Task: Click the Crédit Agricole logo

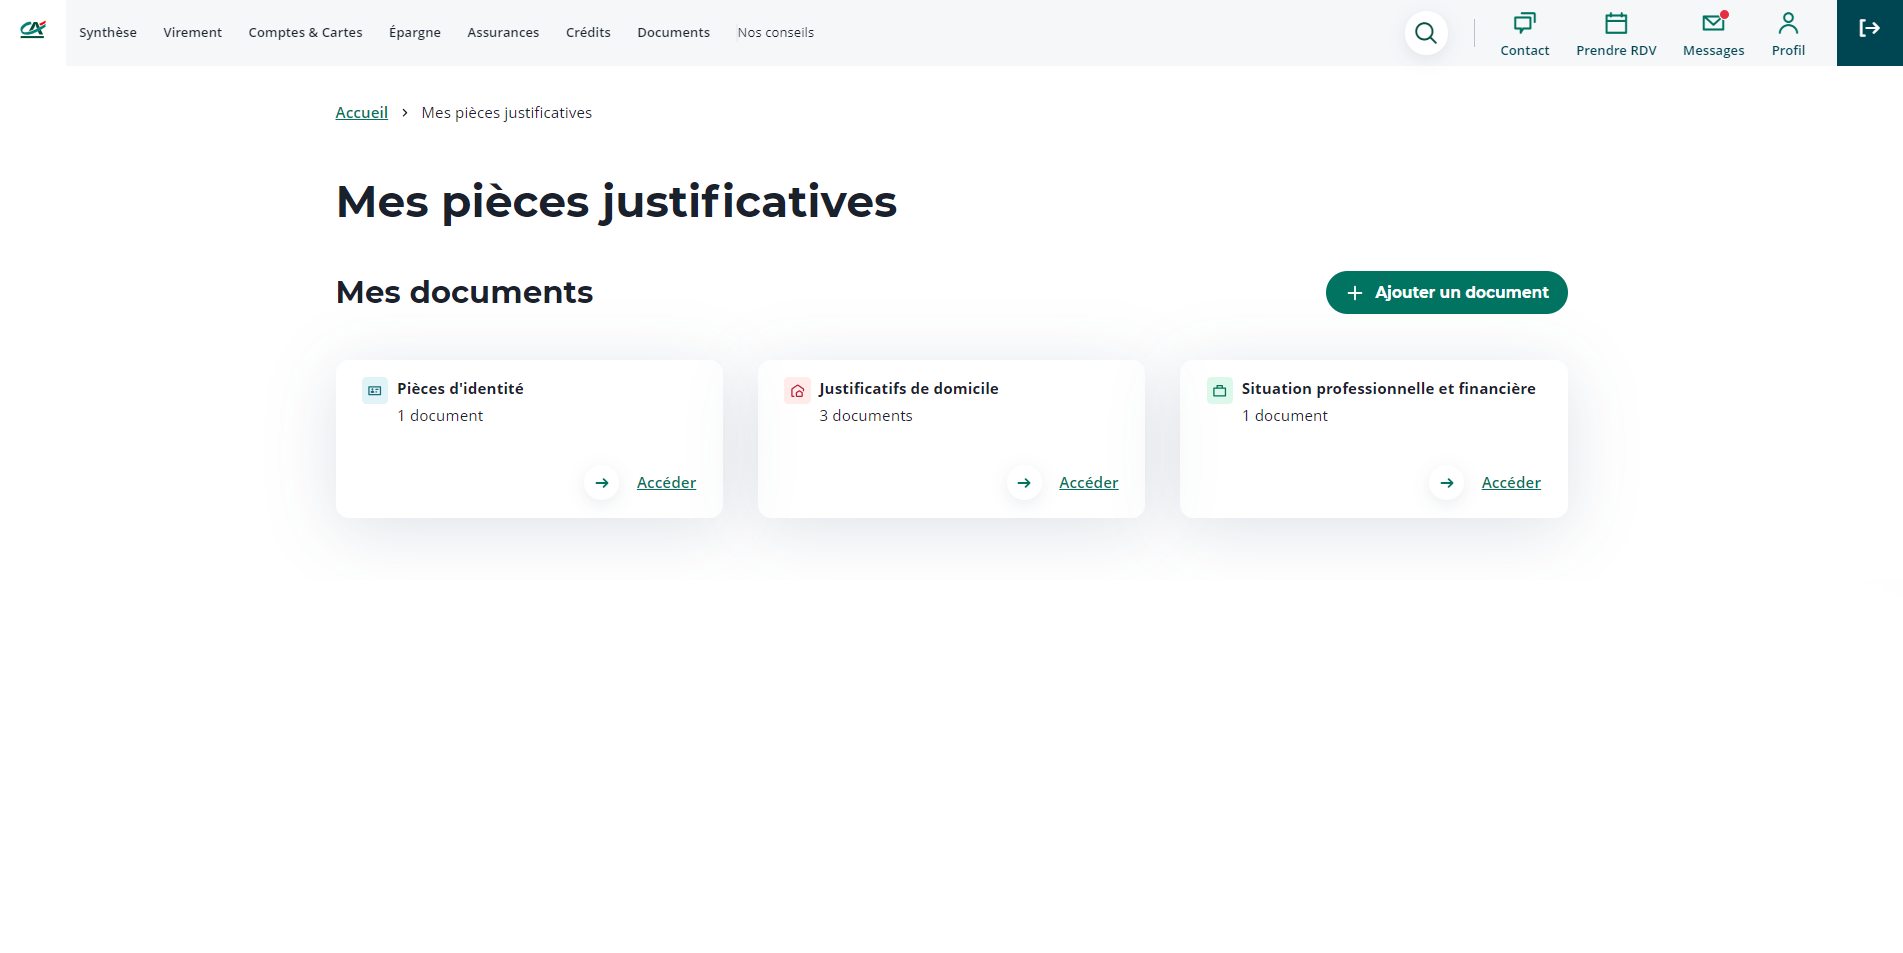Action: pyautogui.click(x=33, y=30)
